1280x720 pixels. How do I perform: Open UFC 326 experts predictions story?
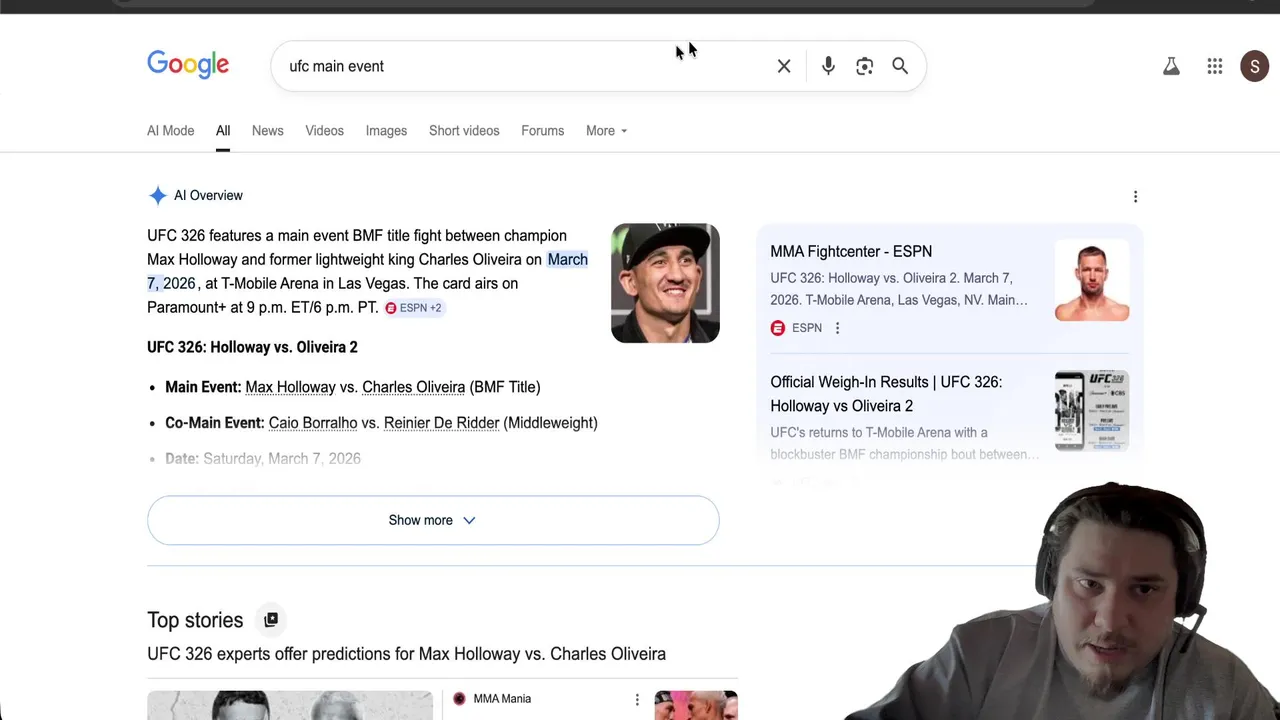coord(406,654)
